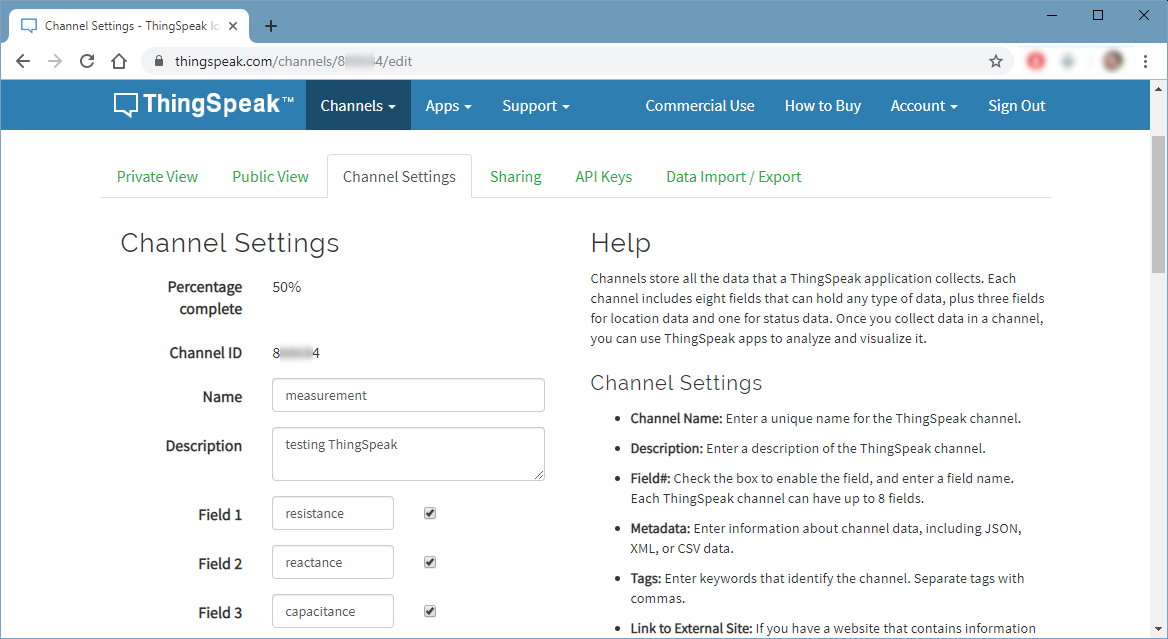Screen dimensions: 1168x639
Task: Click the browser forward arrow
Action: [55, 61]
